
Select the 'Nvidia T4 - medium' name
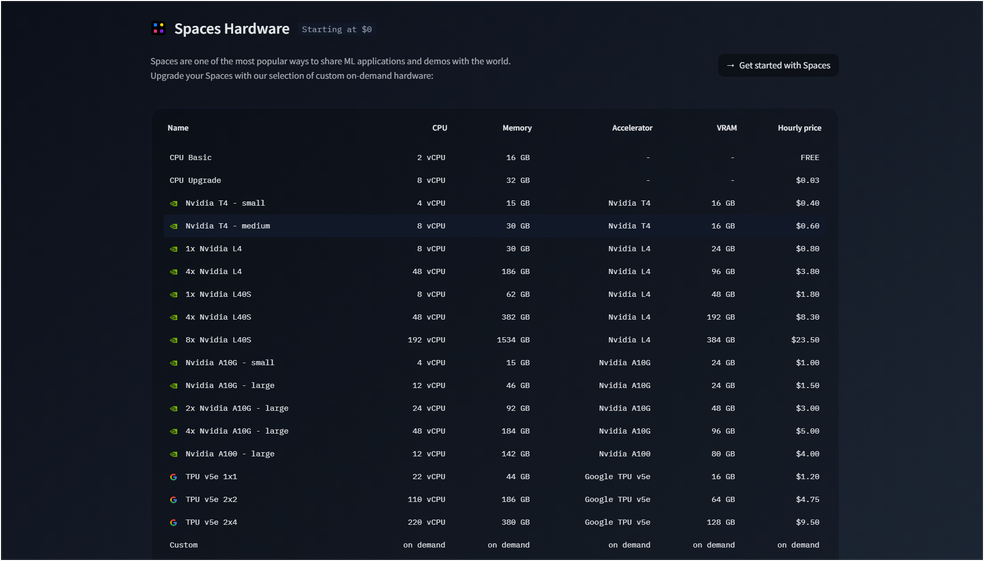pyautogui.click(x=228, y=226)
